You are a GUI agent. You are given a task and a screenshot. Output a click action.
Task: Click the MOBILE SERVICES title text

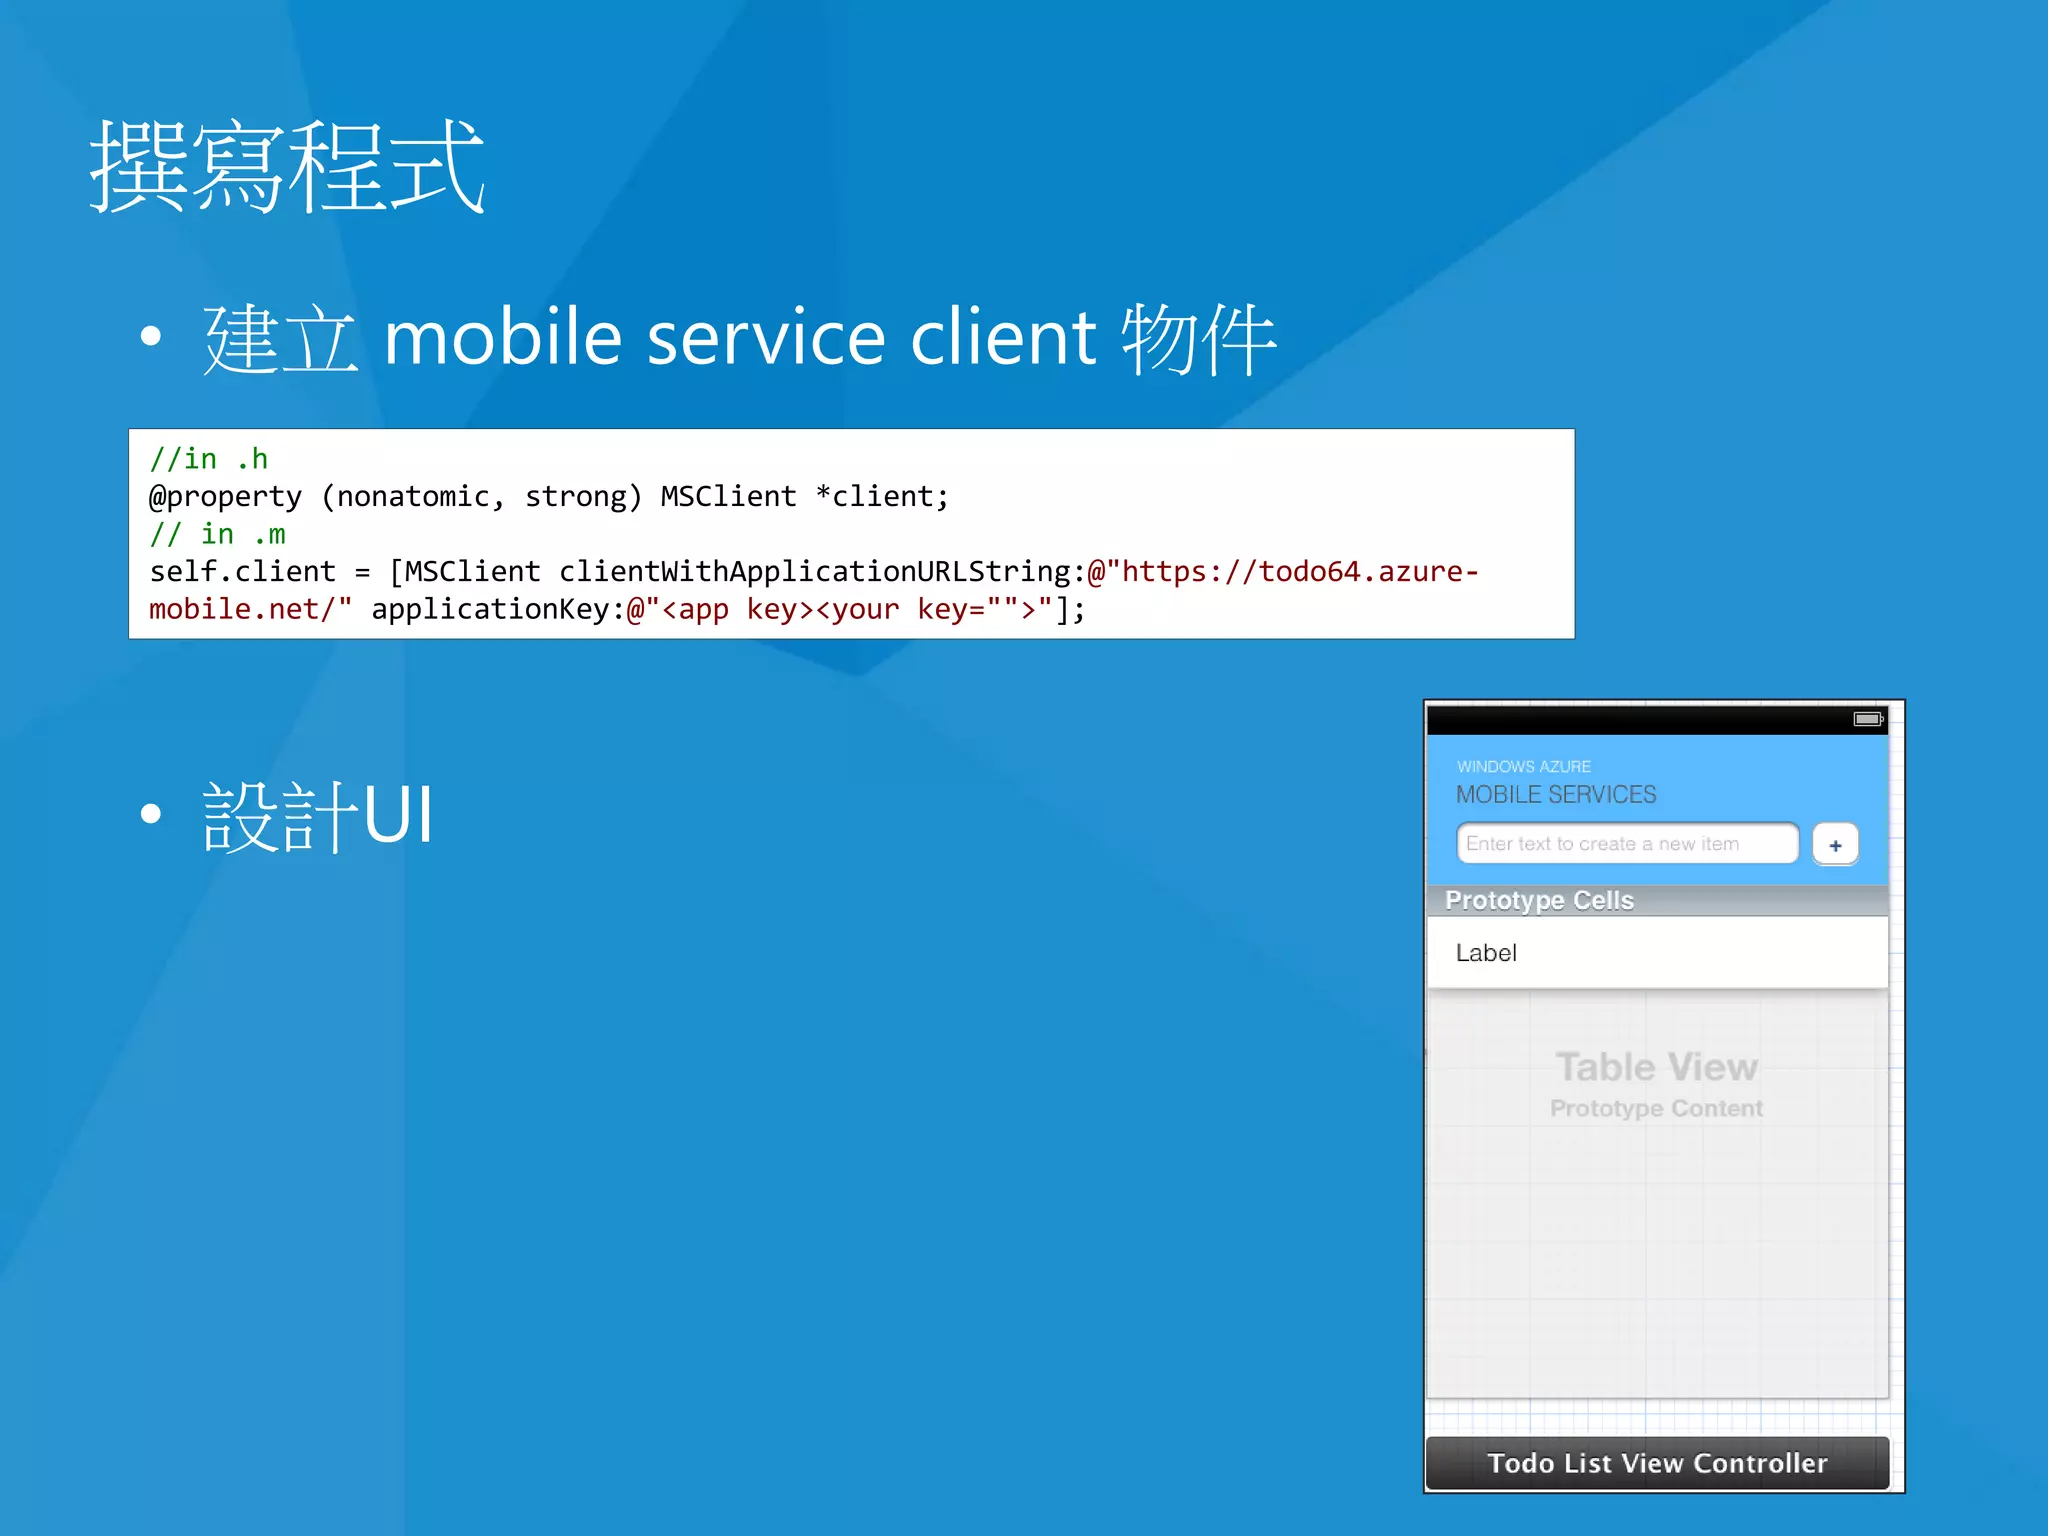(x=1556, y=795)
